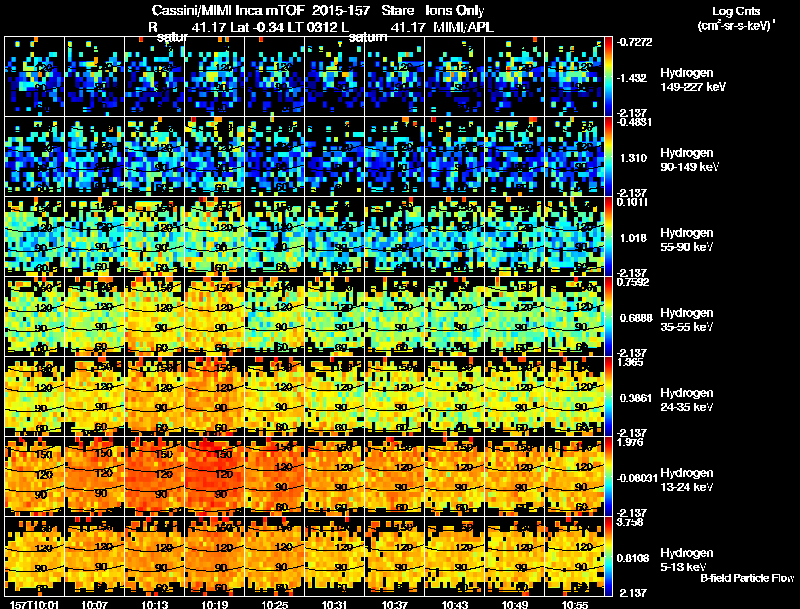800x609 pixels.
Task: Click the color bar beside the 35-55 keV row
Action: point(608,317)
